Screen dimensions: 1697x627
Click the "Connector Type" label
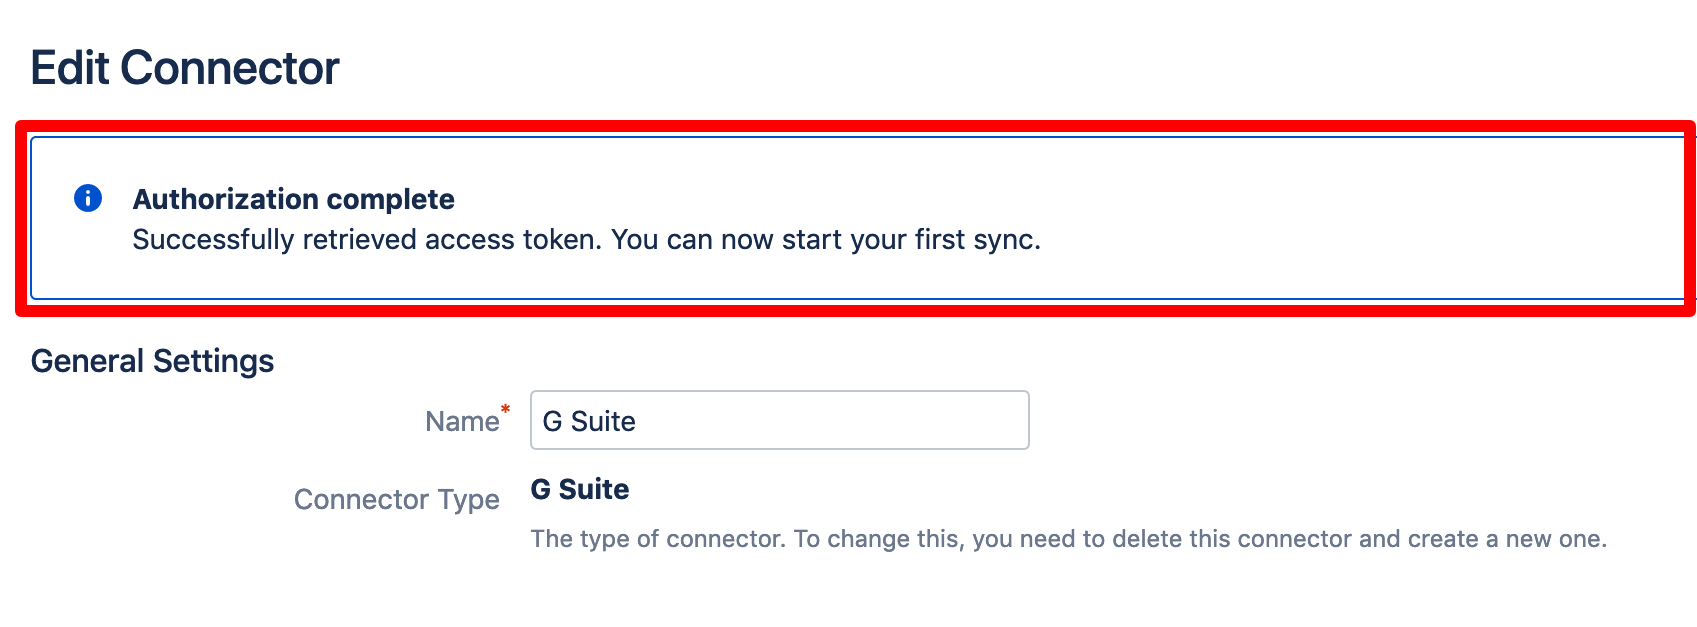click(397, 499)
